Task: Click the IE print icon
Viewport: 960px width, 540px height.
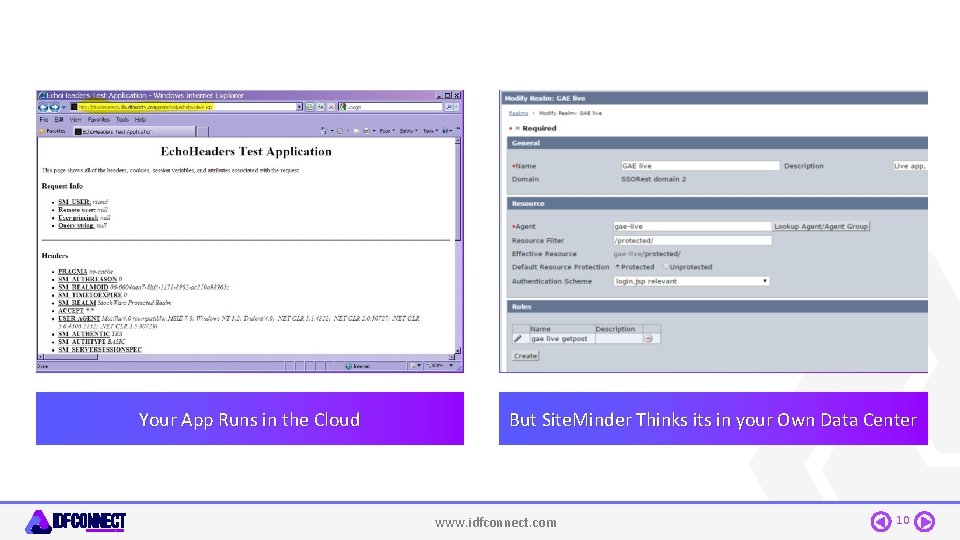Action: click(366, 131)
